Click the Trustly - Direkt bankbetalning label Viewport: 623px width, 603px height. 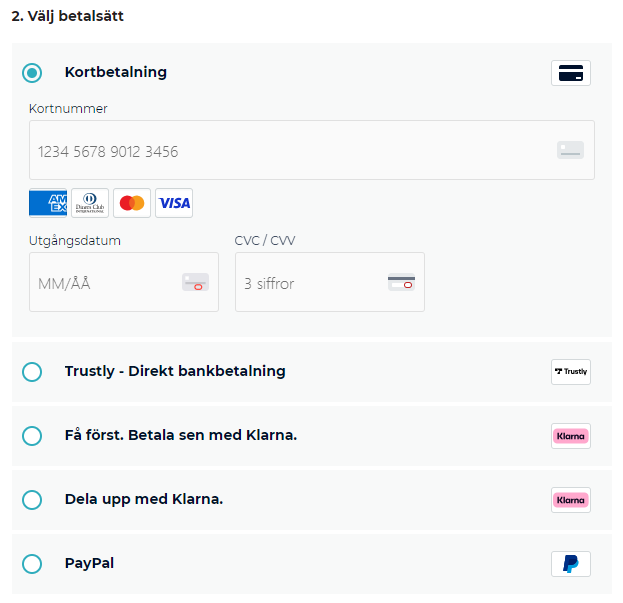pos(175,371)
